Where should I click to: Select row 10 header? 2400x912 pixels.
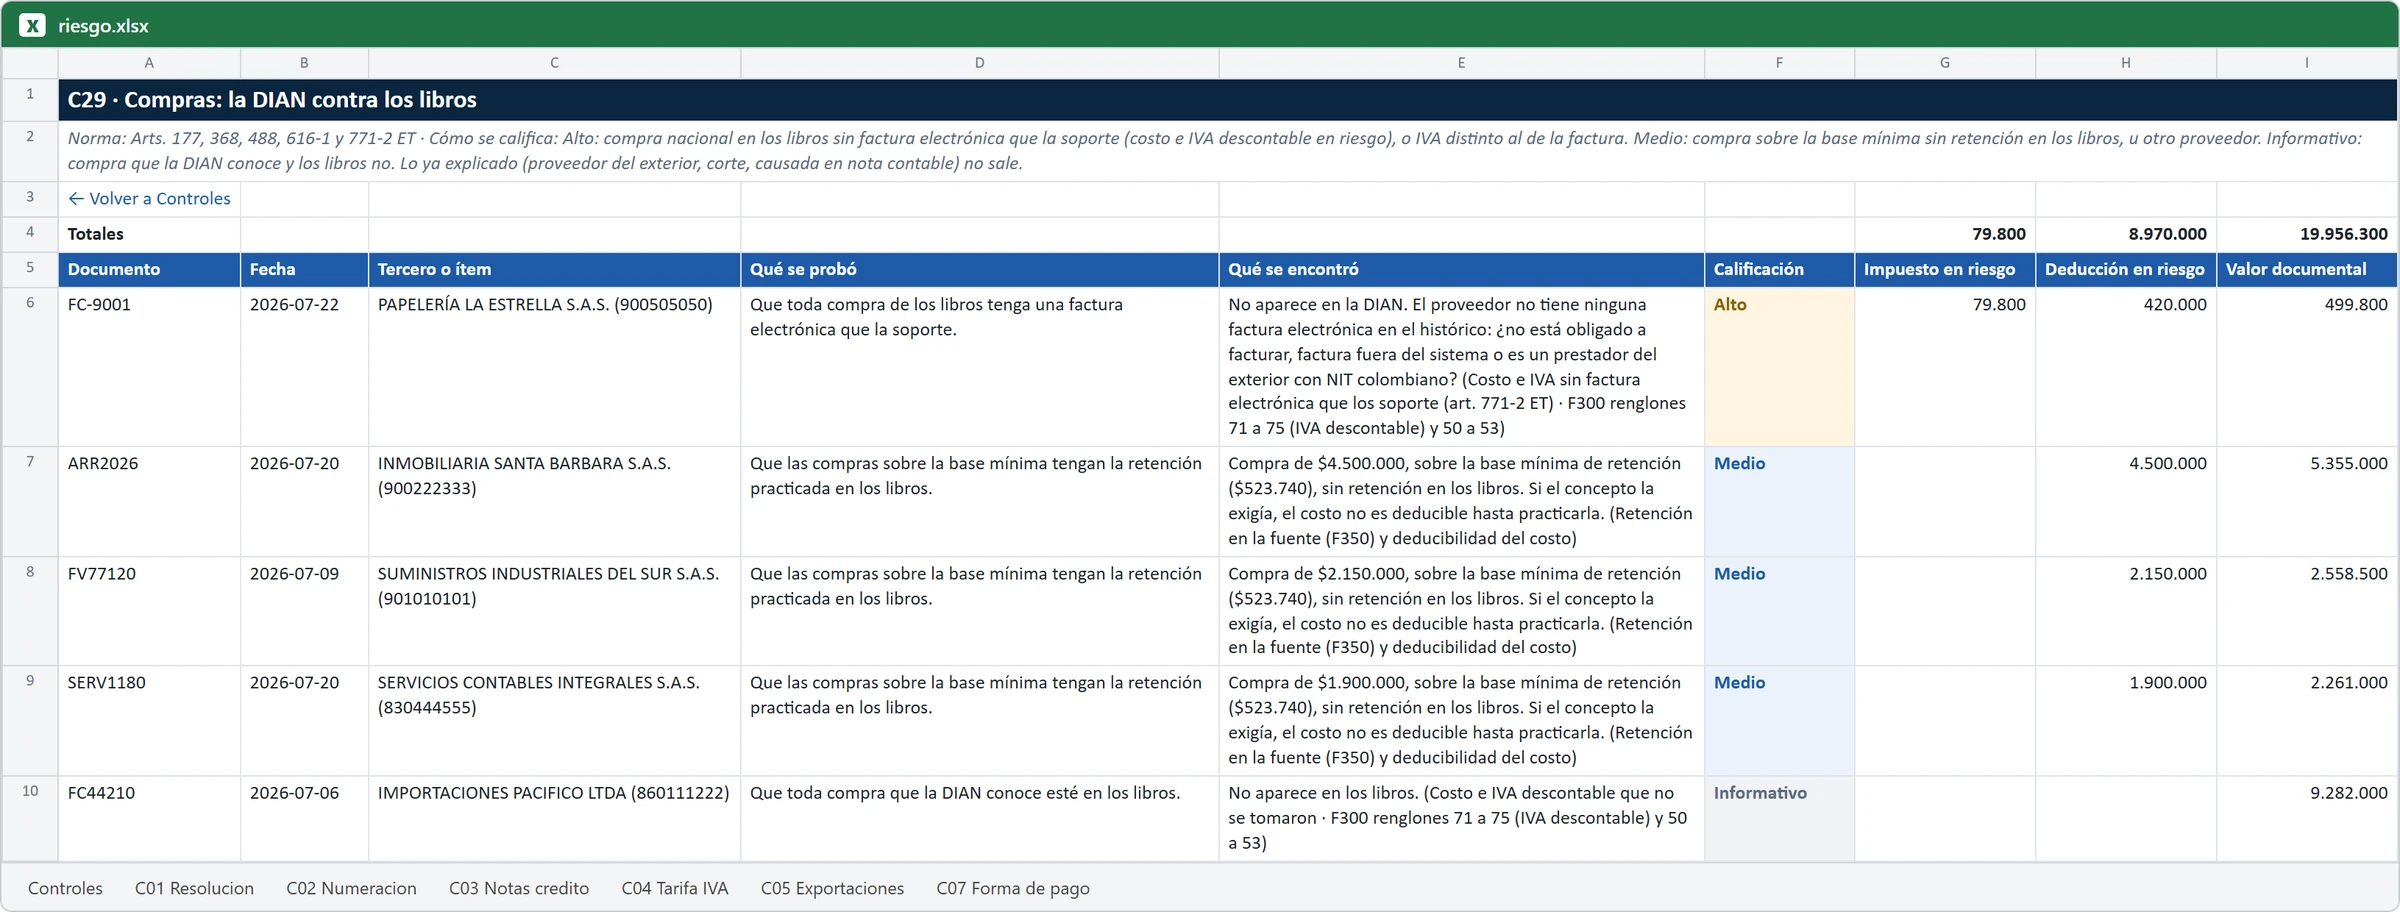click(30, 818)
